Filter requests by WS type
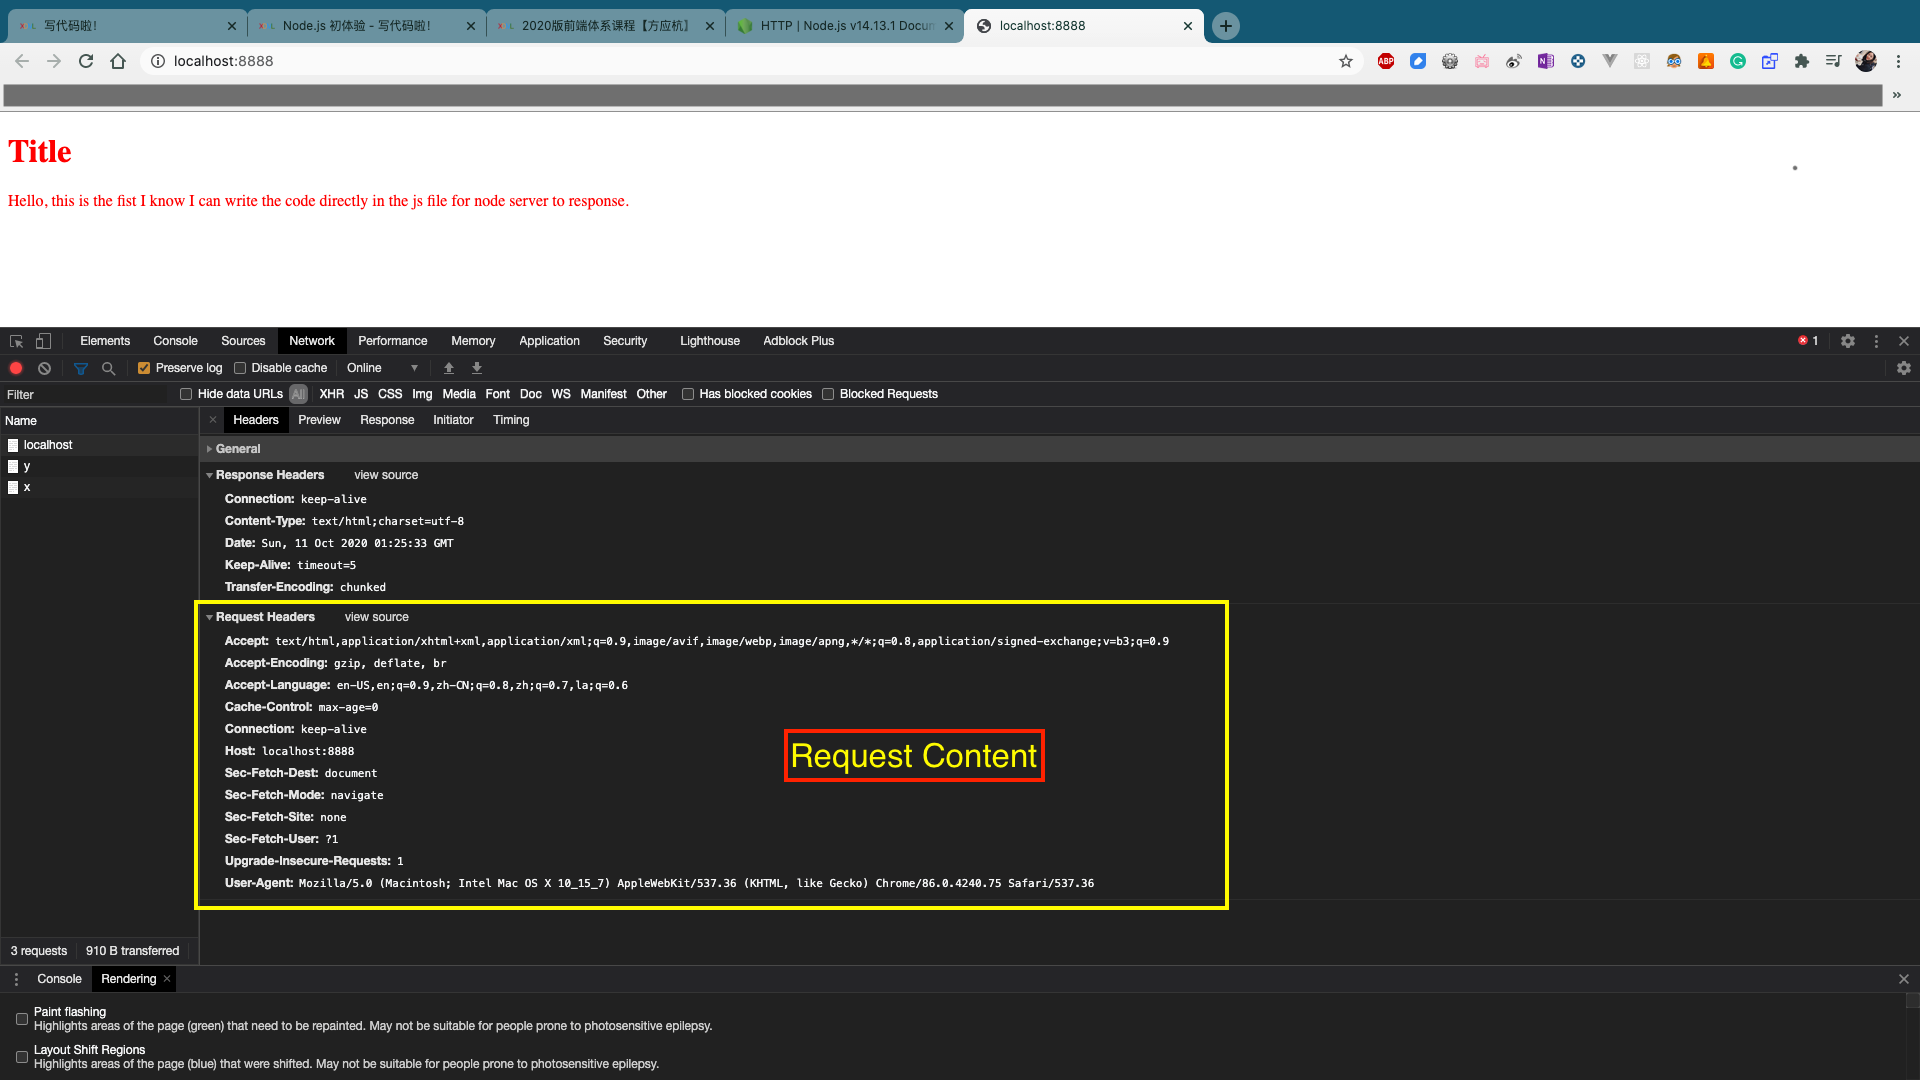Viewport: 1920px width, 1080px height. (561, 394)
